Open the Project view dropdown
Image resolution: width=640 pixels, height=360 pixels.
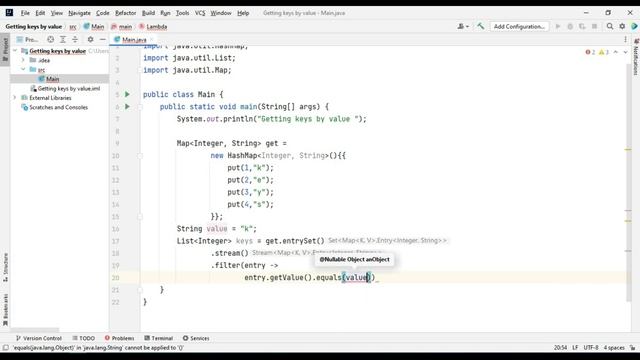27,40
